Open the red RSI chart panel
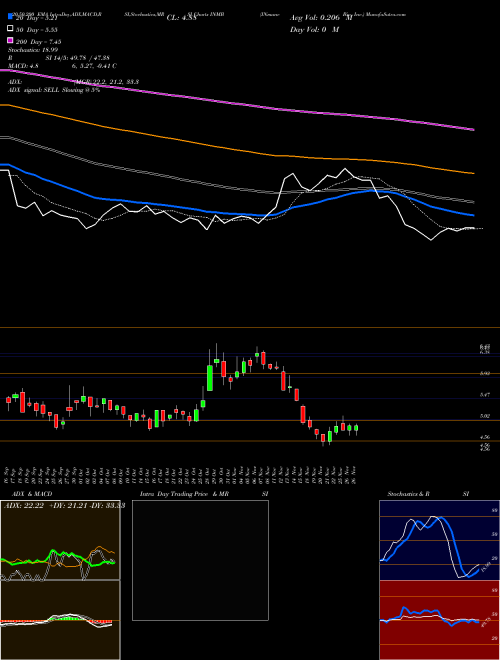The image size is (500, 660). coord(439,620)
